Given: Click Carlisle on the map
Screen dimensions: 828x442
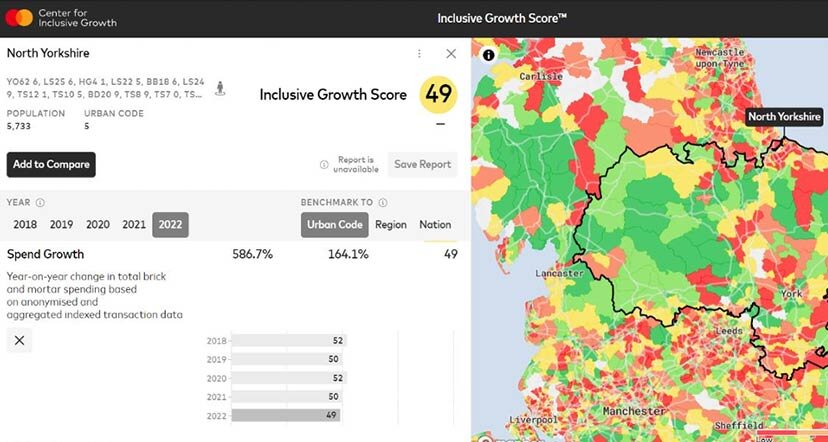Looking at the screenshot, I should (541, 77).
